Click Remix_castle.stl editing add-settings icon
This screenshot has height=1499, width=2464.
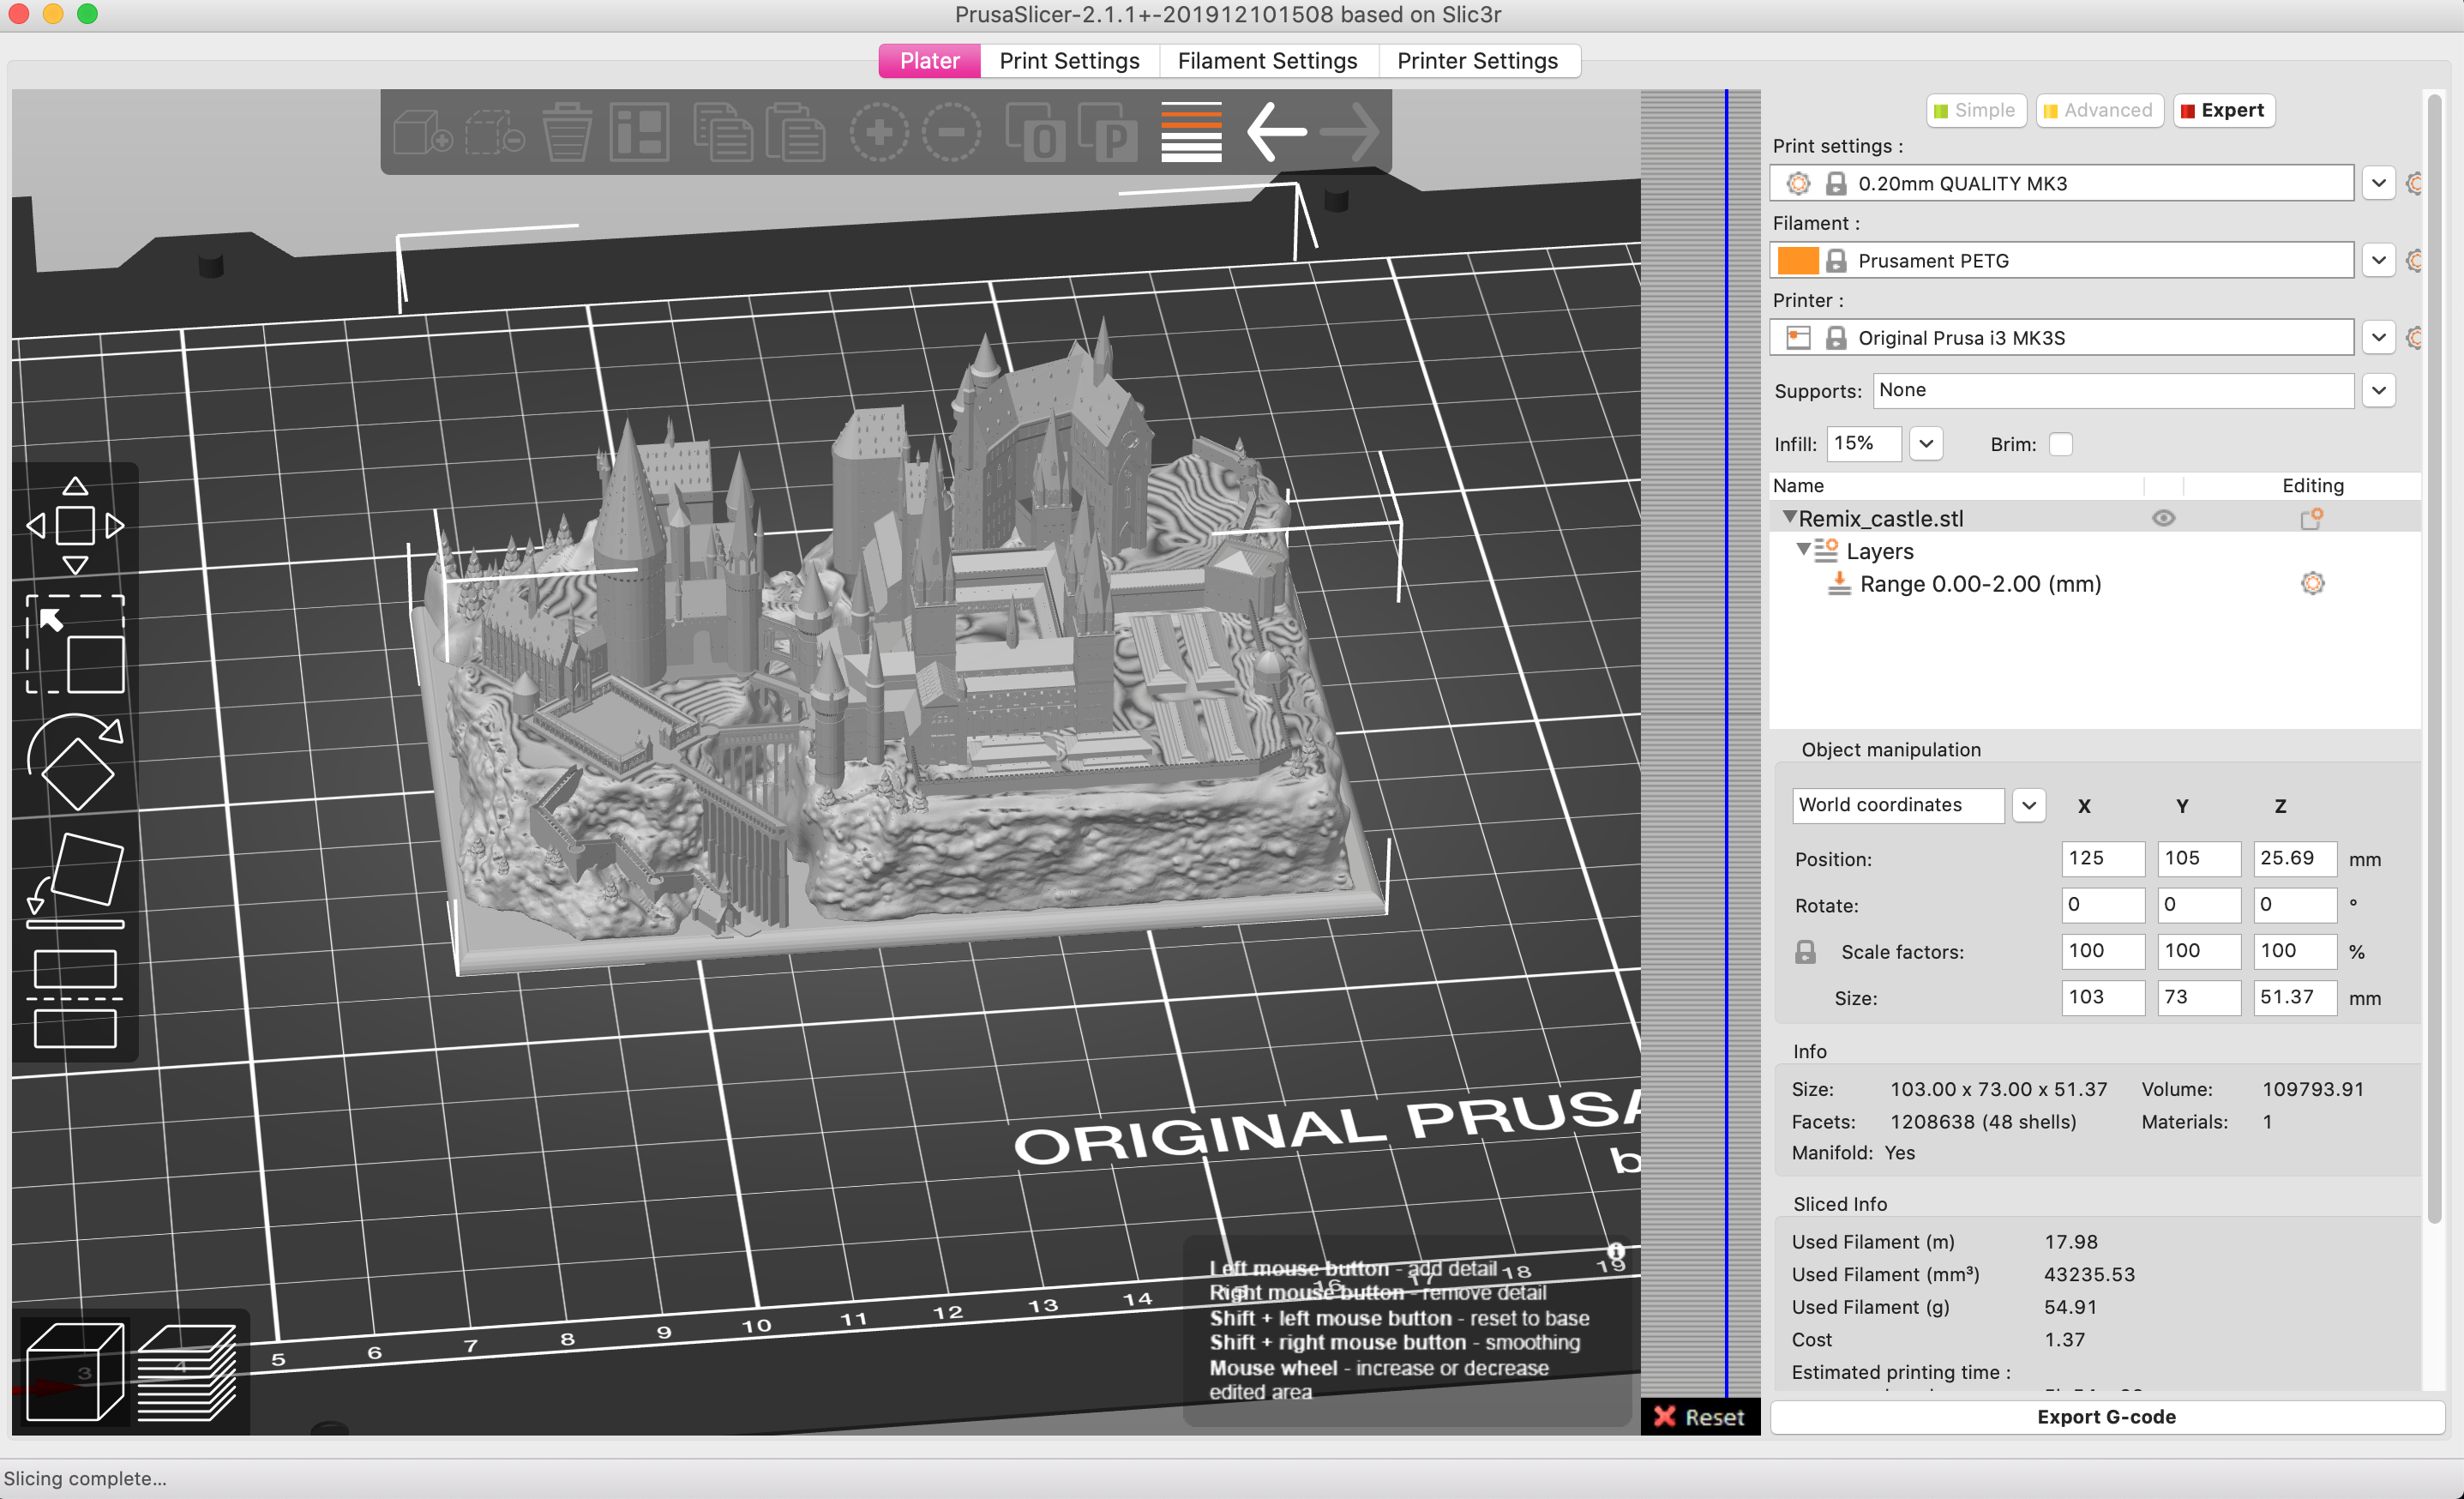click(2312, 518)
